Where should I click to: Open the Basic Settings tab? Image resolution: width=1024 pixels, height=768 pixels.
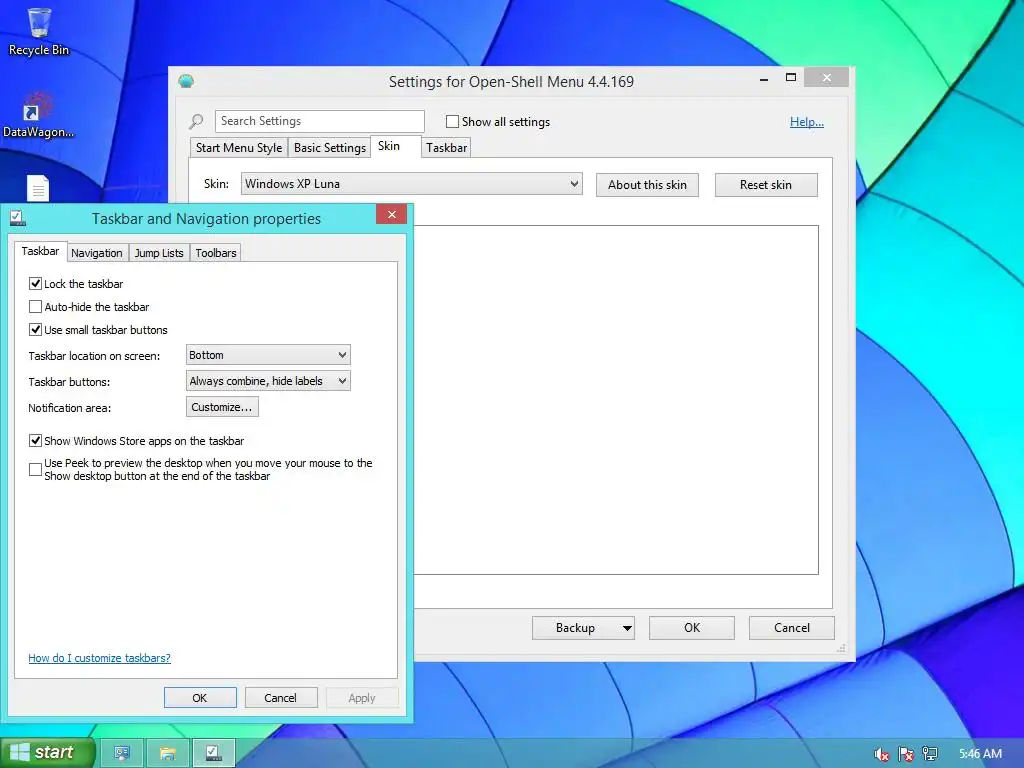(x=330, y=148)
